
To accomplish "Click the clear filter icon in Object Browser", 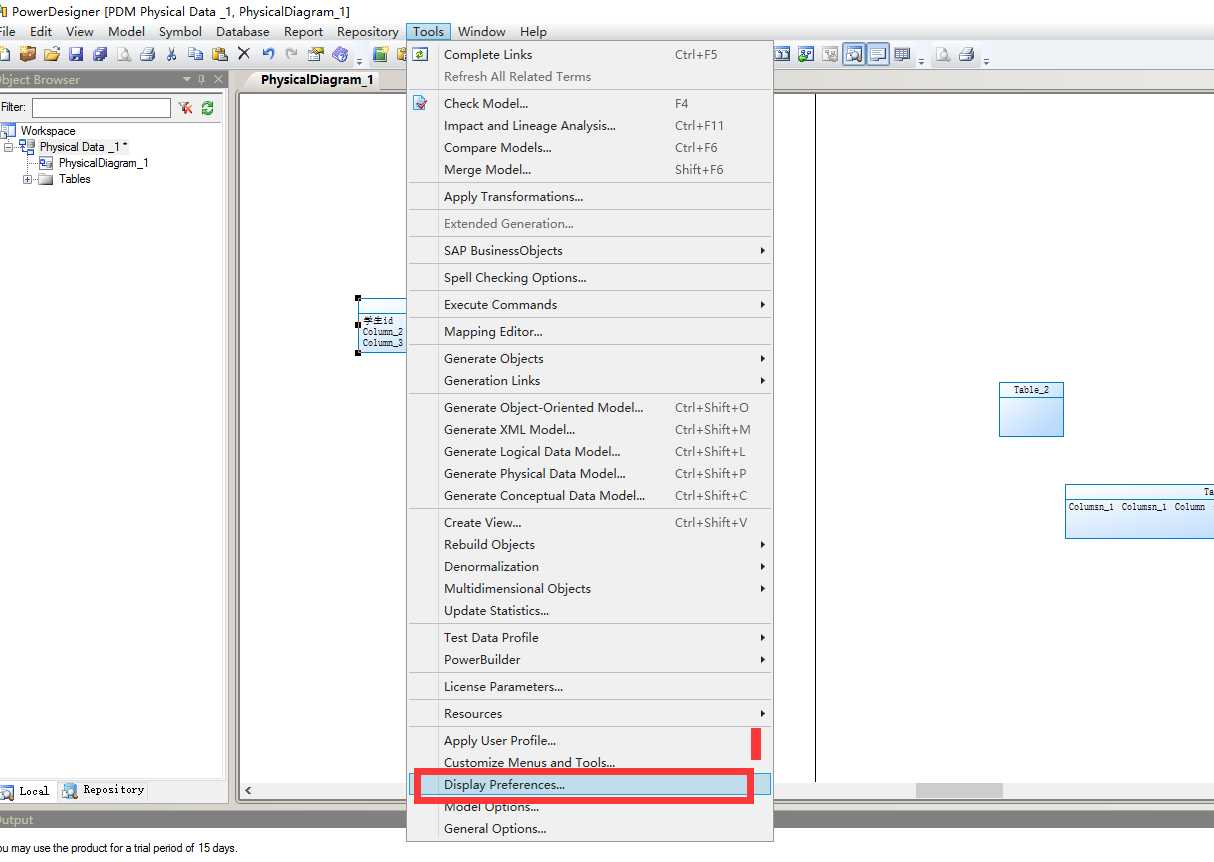I will 186,108.
